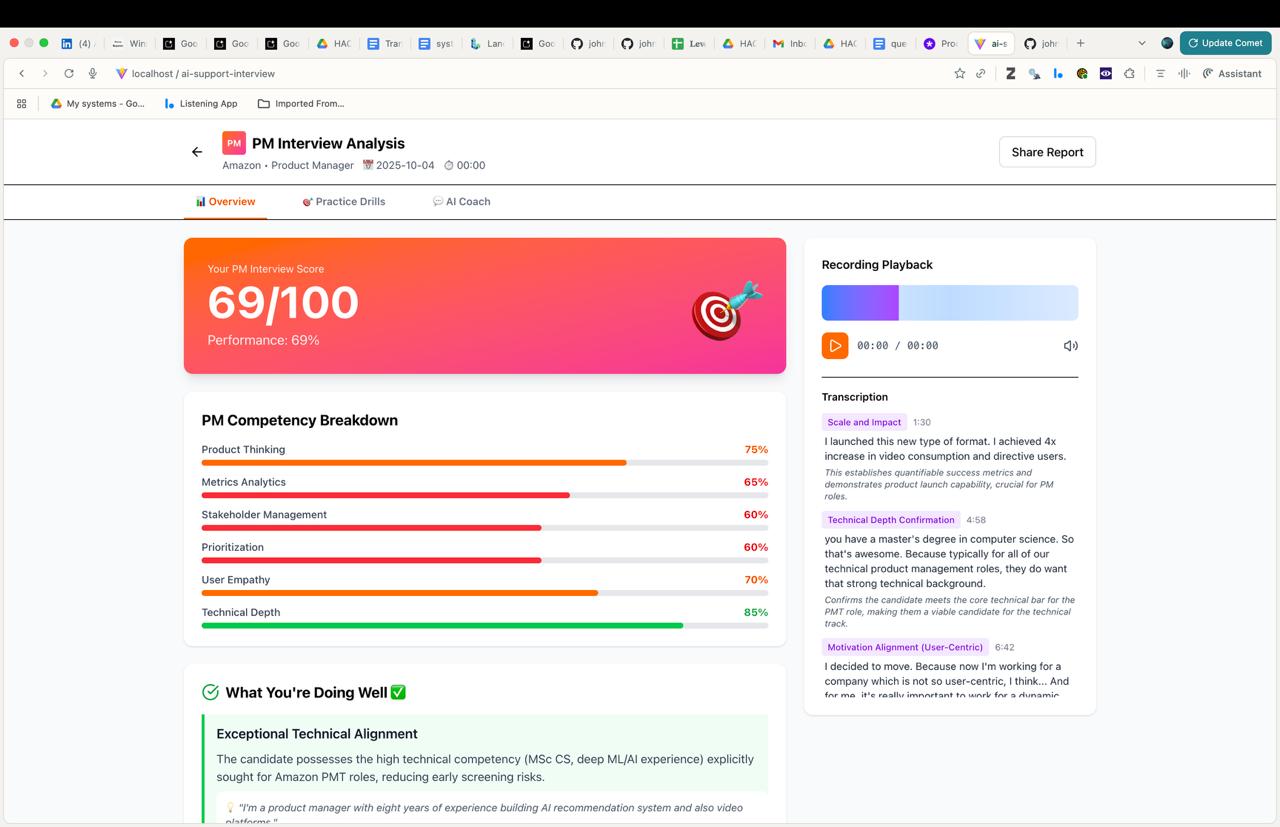Screen dimensions: 1280x827
Task: Click the Metrics Analytics 65% value
Action: (756, 482)
